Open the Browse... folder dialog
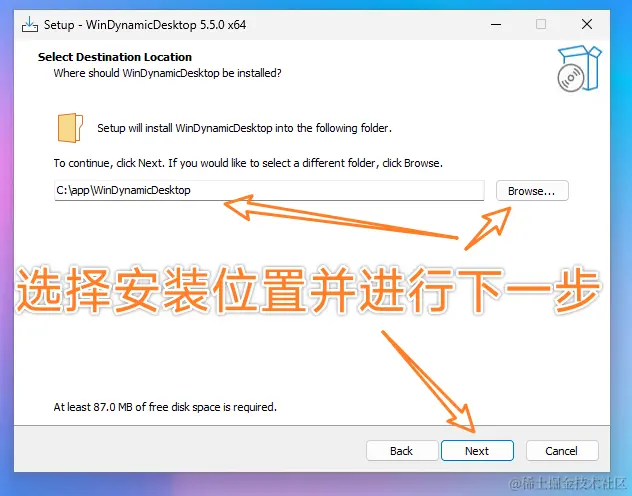This screenshot has width=632, height=496. pos(532,191)
